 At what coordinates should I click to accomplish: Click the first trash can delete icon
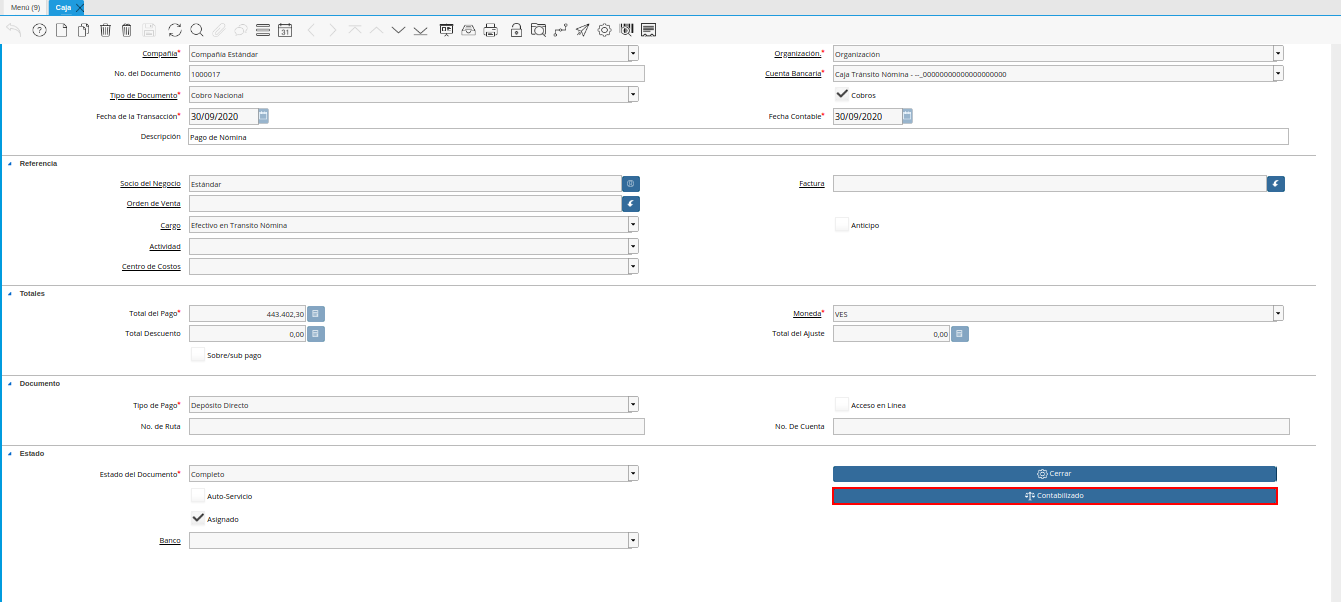(105, 30)
